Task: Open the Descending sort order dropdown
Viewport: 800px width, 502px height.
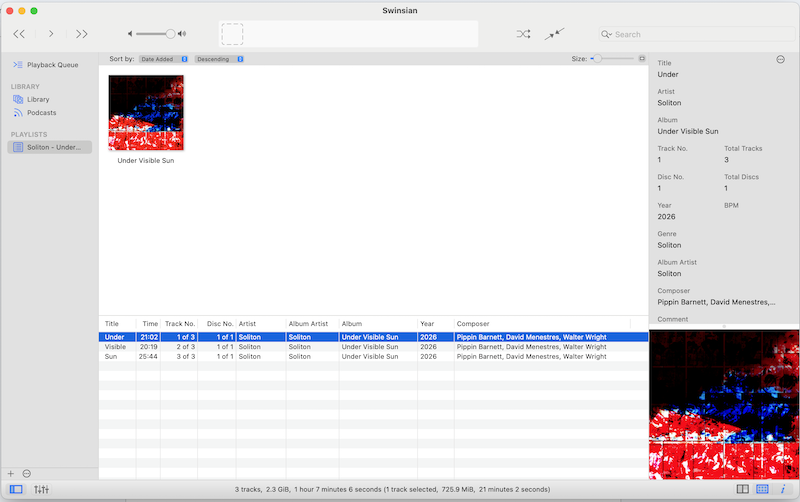Action: [x=219, y=59]
